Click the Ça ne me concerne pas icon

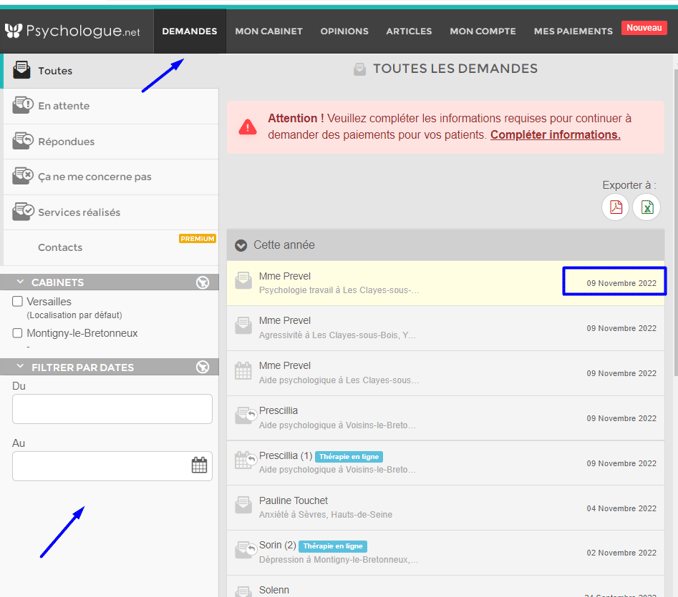(23, 176)
